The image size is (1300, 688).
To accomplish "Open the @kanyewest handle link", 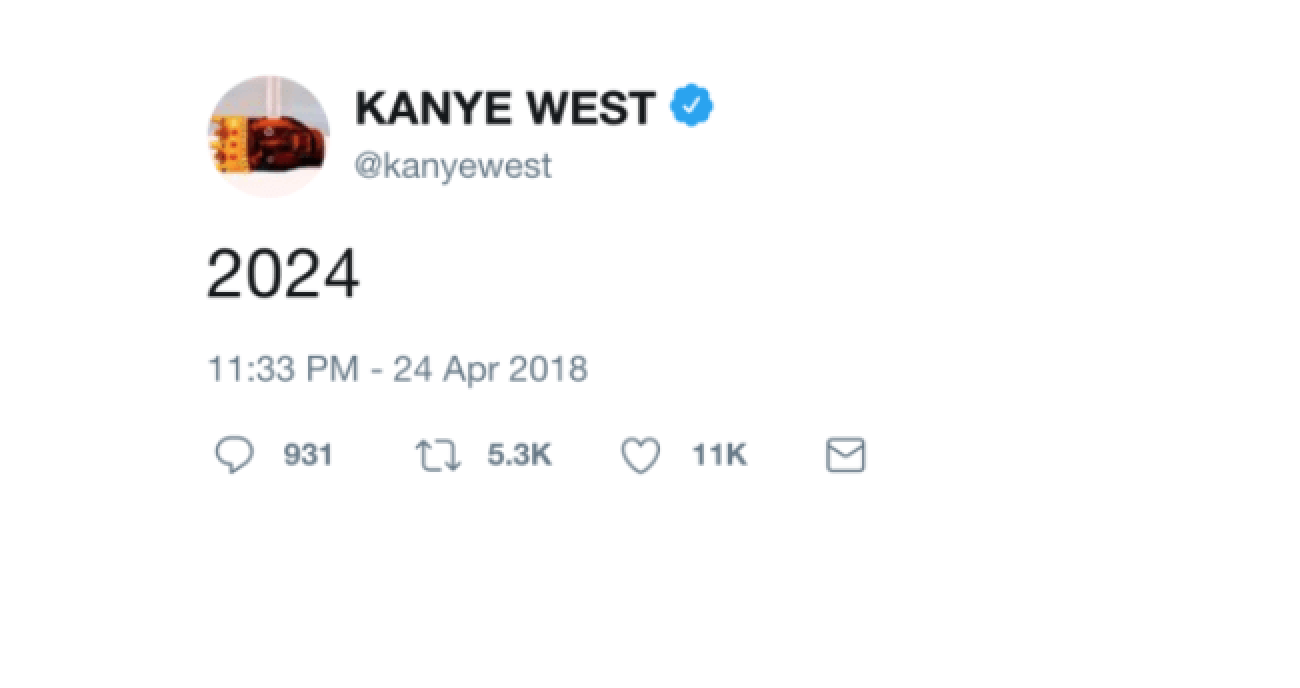I will (453, 165).
